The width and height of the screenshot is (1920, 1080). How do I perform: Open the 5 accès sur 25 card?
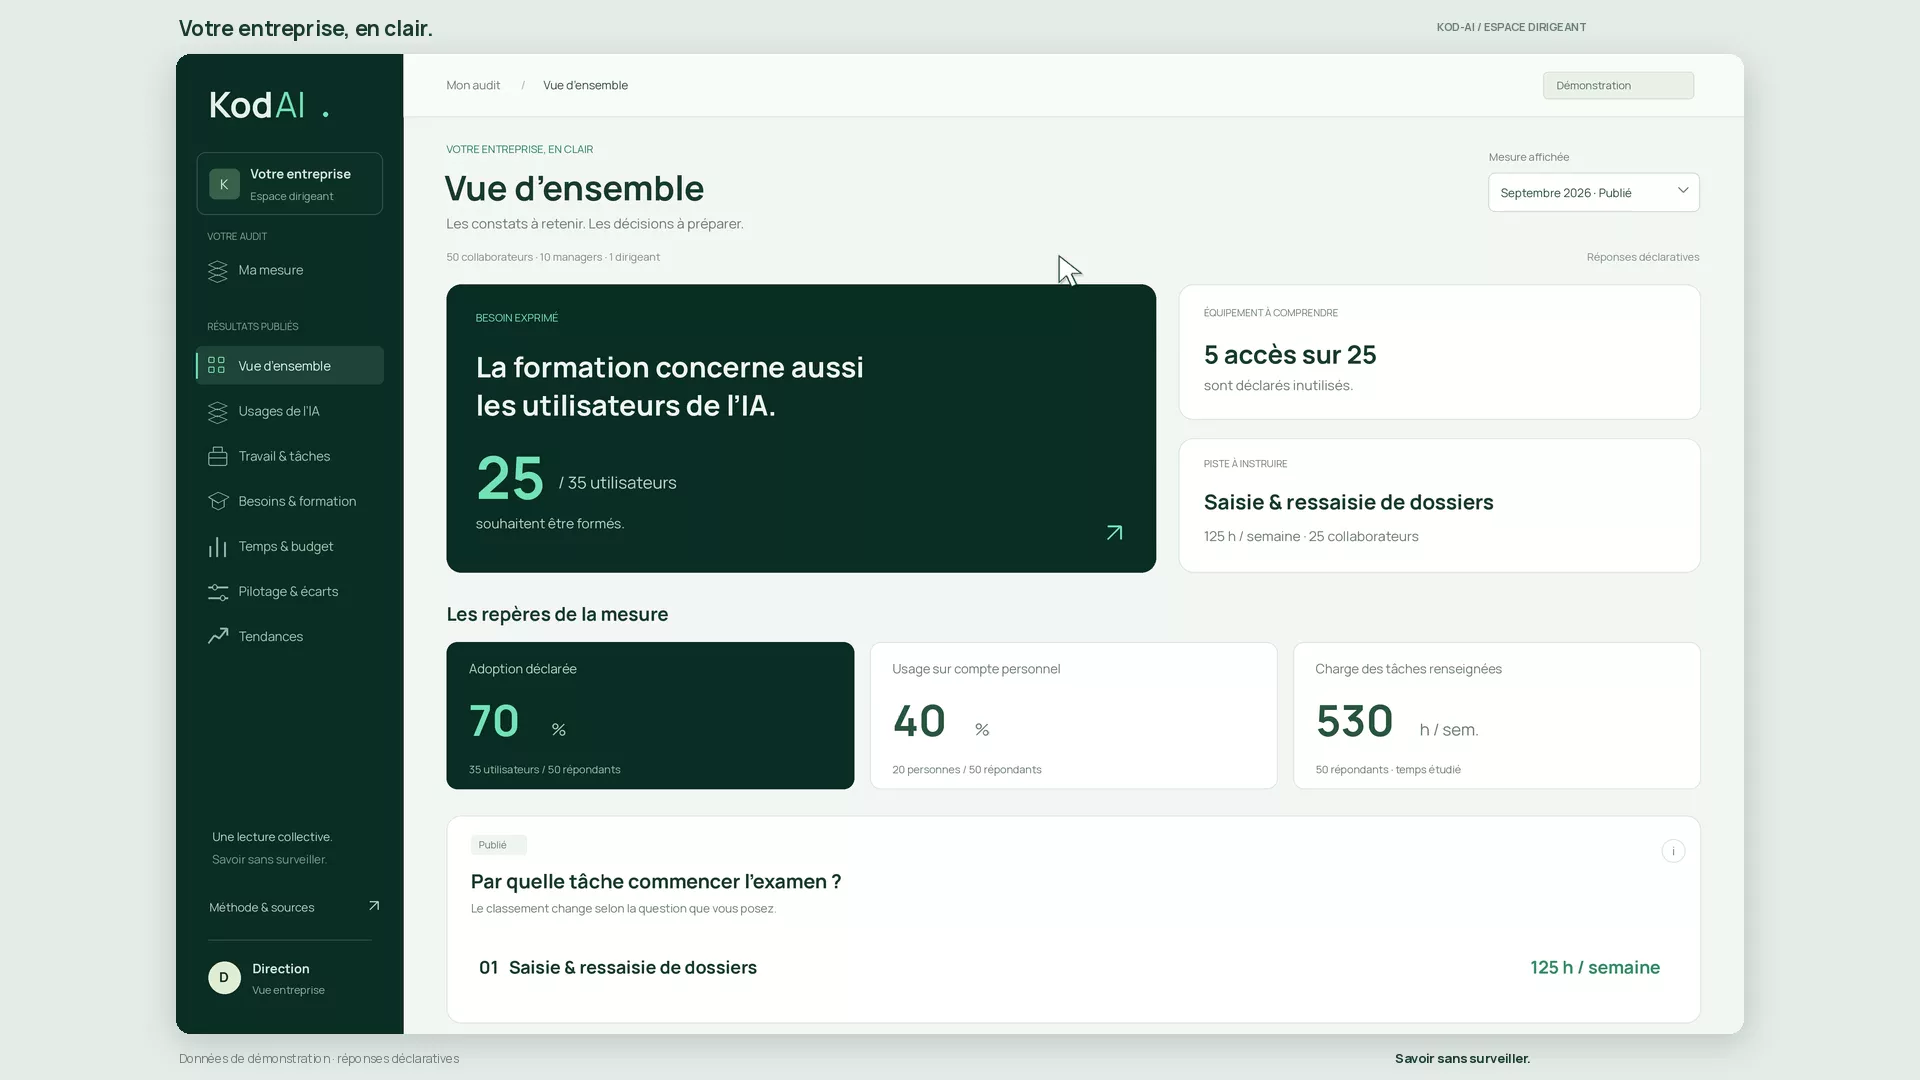pyautogui.click(x=1439, y=352)
